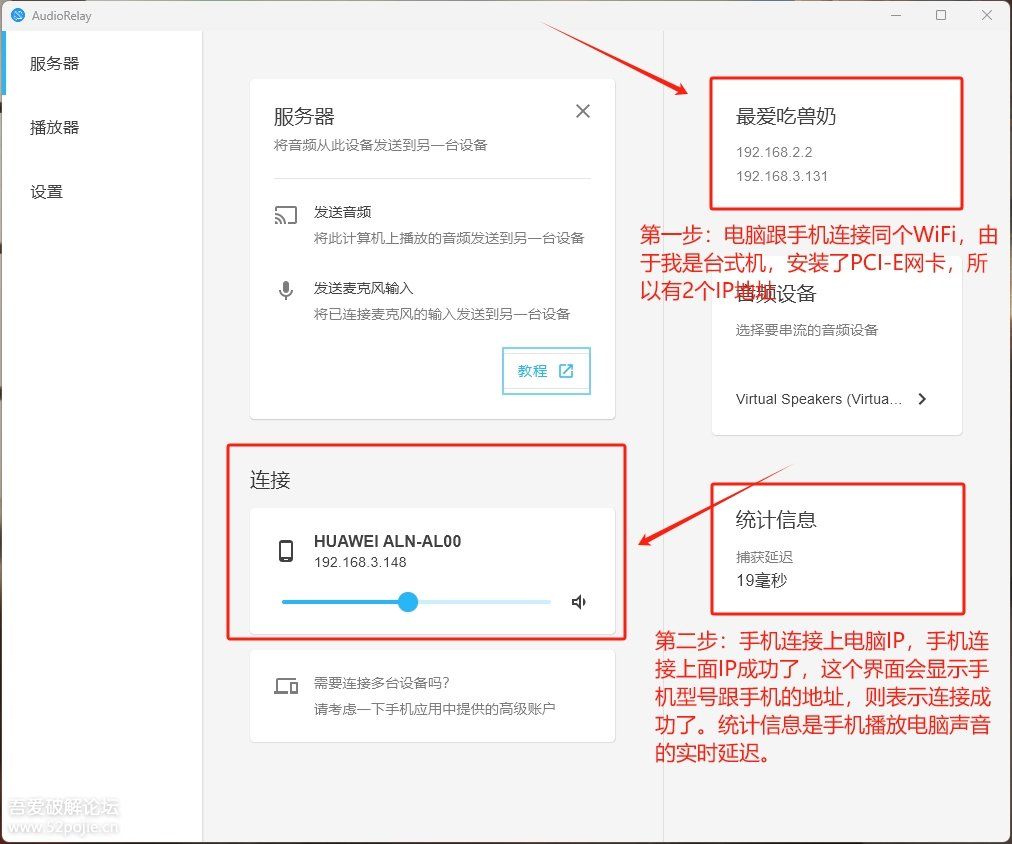Mute the HUAWEI ALN-AL00 speaker icon
1012x844 pixels.
tap(579, 601)
